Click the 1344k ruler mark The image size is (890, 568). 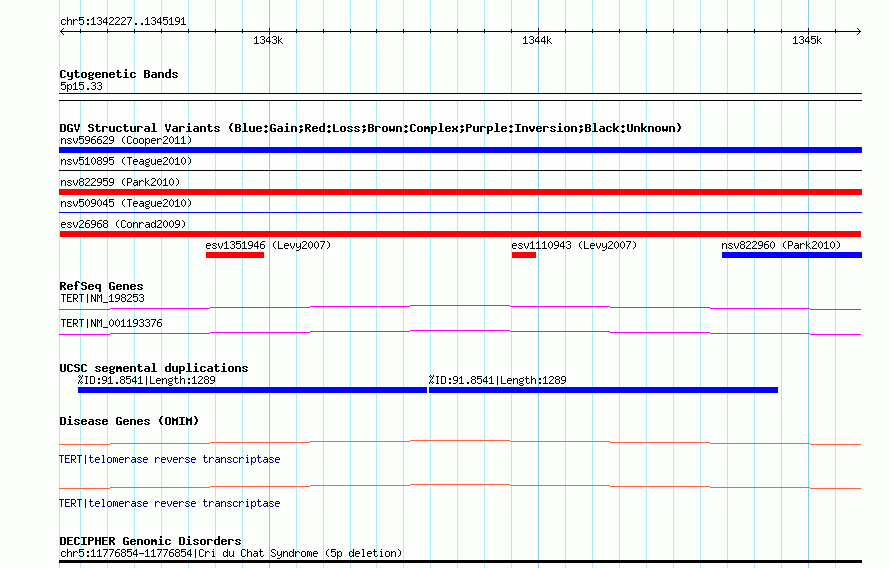(x=537, y=40)
